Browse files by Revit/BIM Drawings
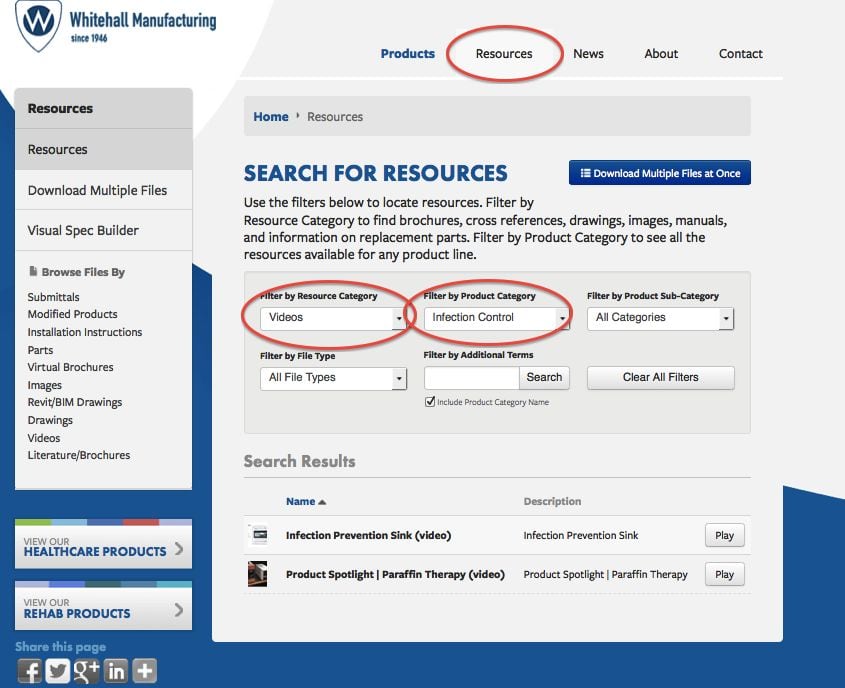This screenshot has width=845, height=688. point(75,402)
